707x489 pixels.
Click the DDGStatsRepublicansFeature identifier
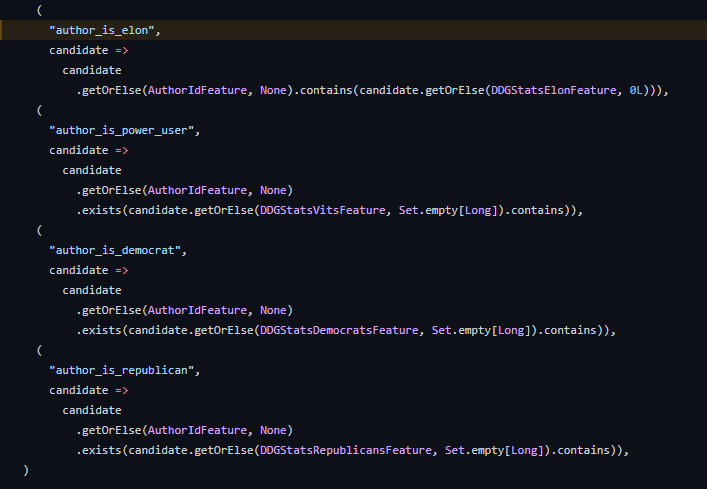click(x=345, y=450)
